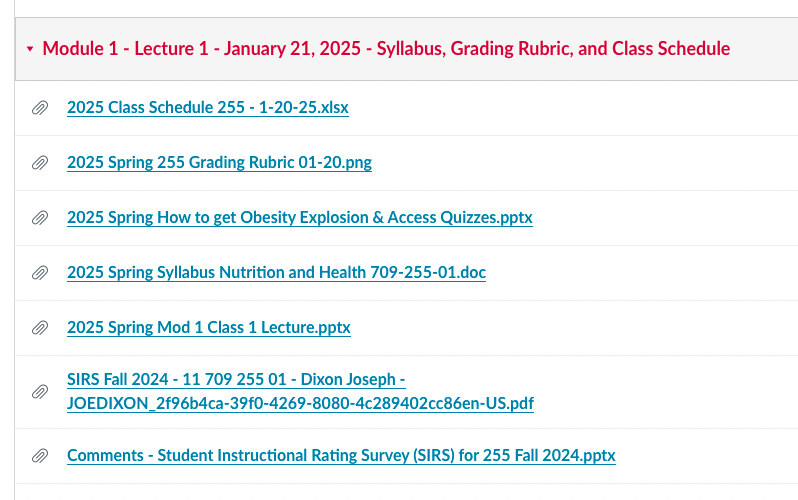Click the attachment icon next to SIRS Fall 2024 pdf
798x500 pixels.
click(40, 392)
